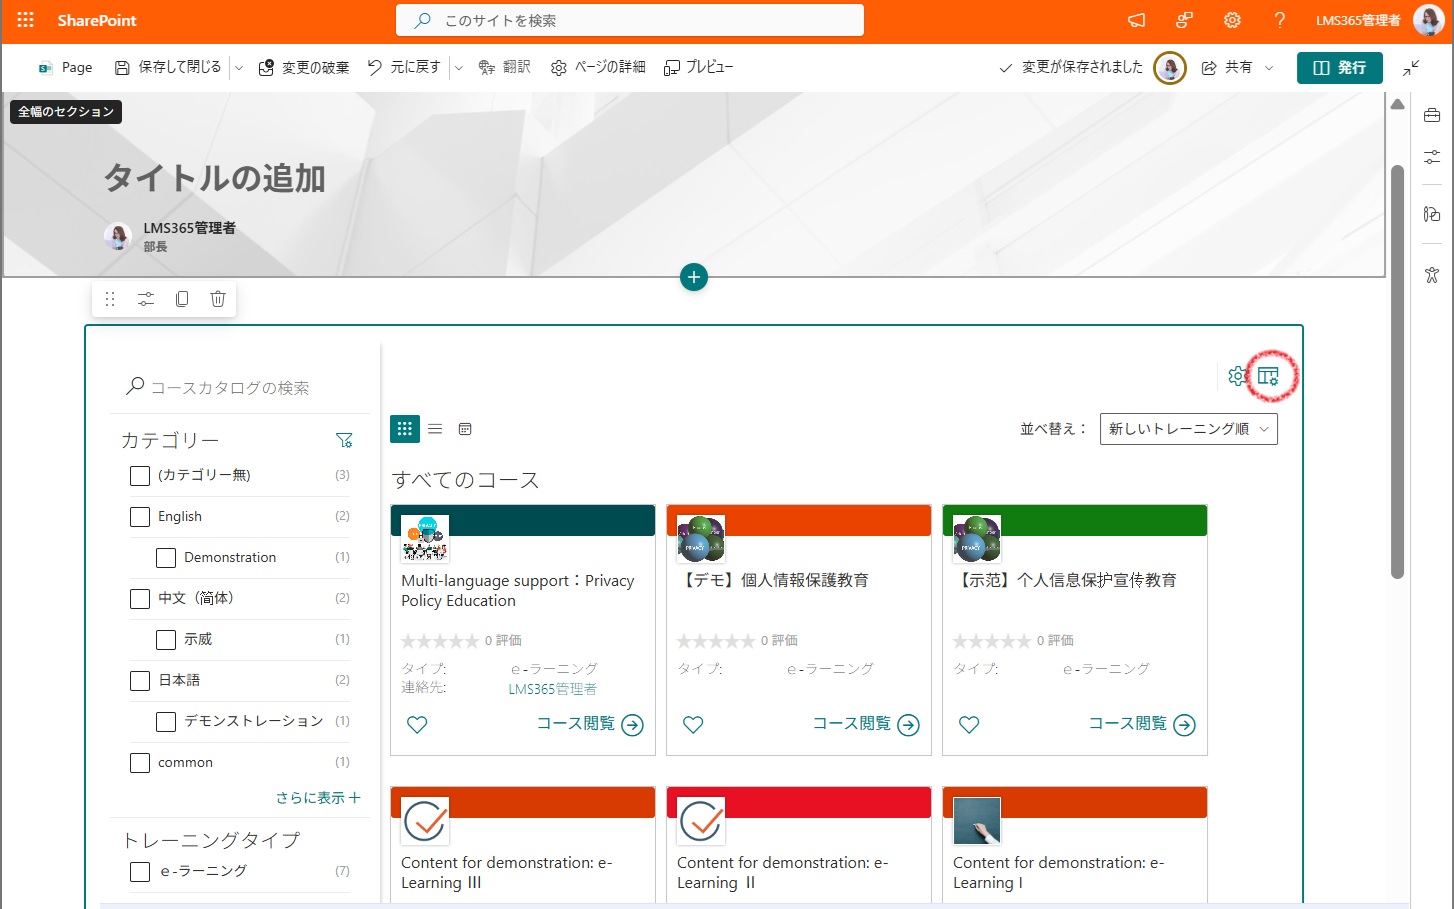
Task: Check the 日本語 category checkbox
Action: click(x=140, y=681)
